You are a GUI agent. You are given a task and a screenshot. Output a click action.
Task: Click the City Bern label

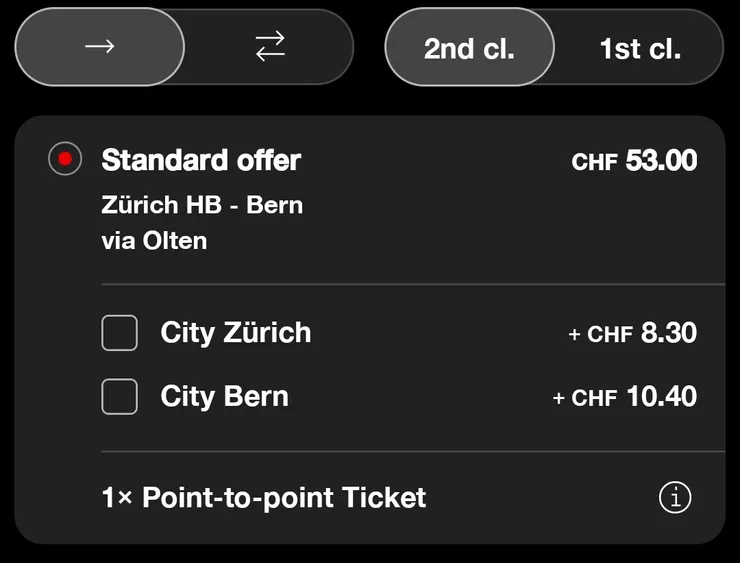[224, 396]
